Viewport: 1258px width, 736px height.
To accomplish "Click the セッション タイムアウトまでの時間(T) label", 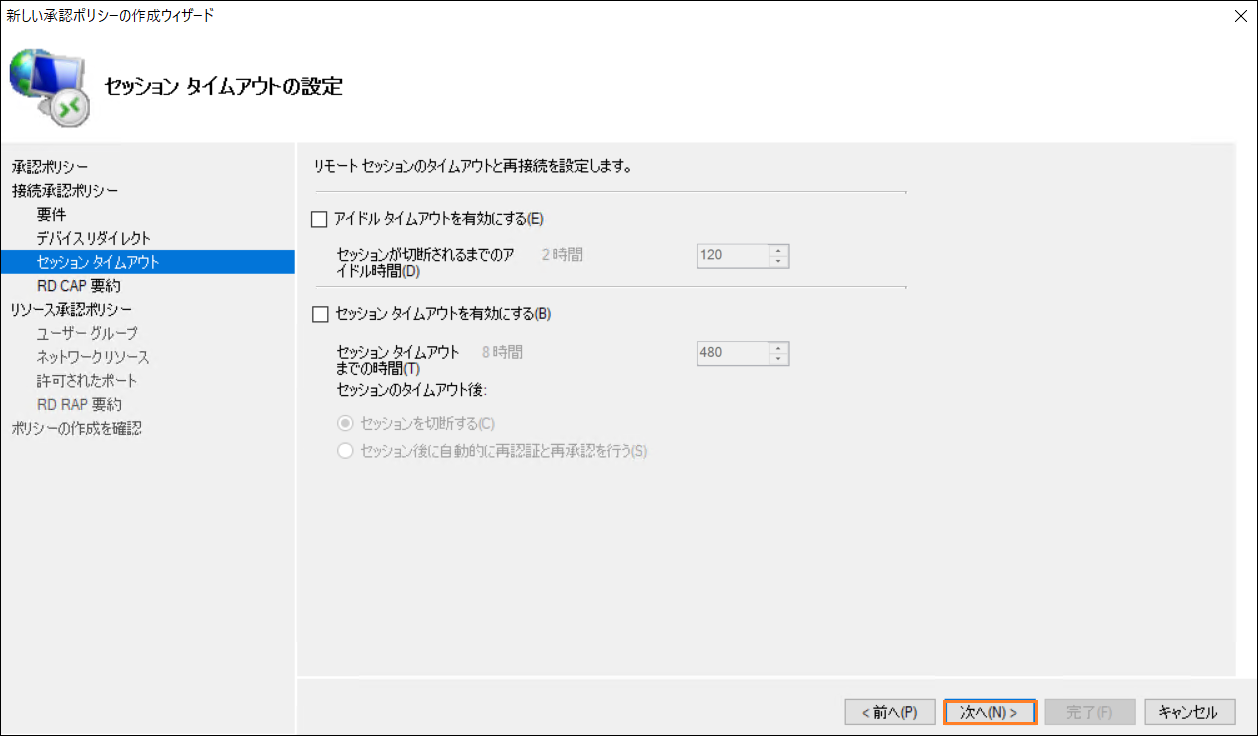I will [399, 361].
